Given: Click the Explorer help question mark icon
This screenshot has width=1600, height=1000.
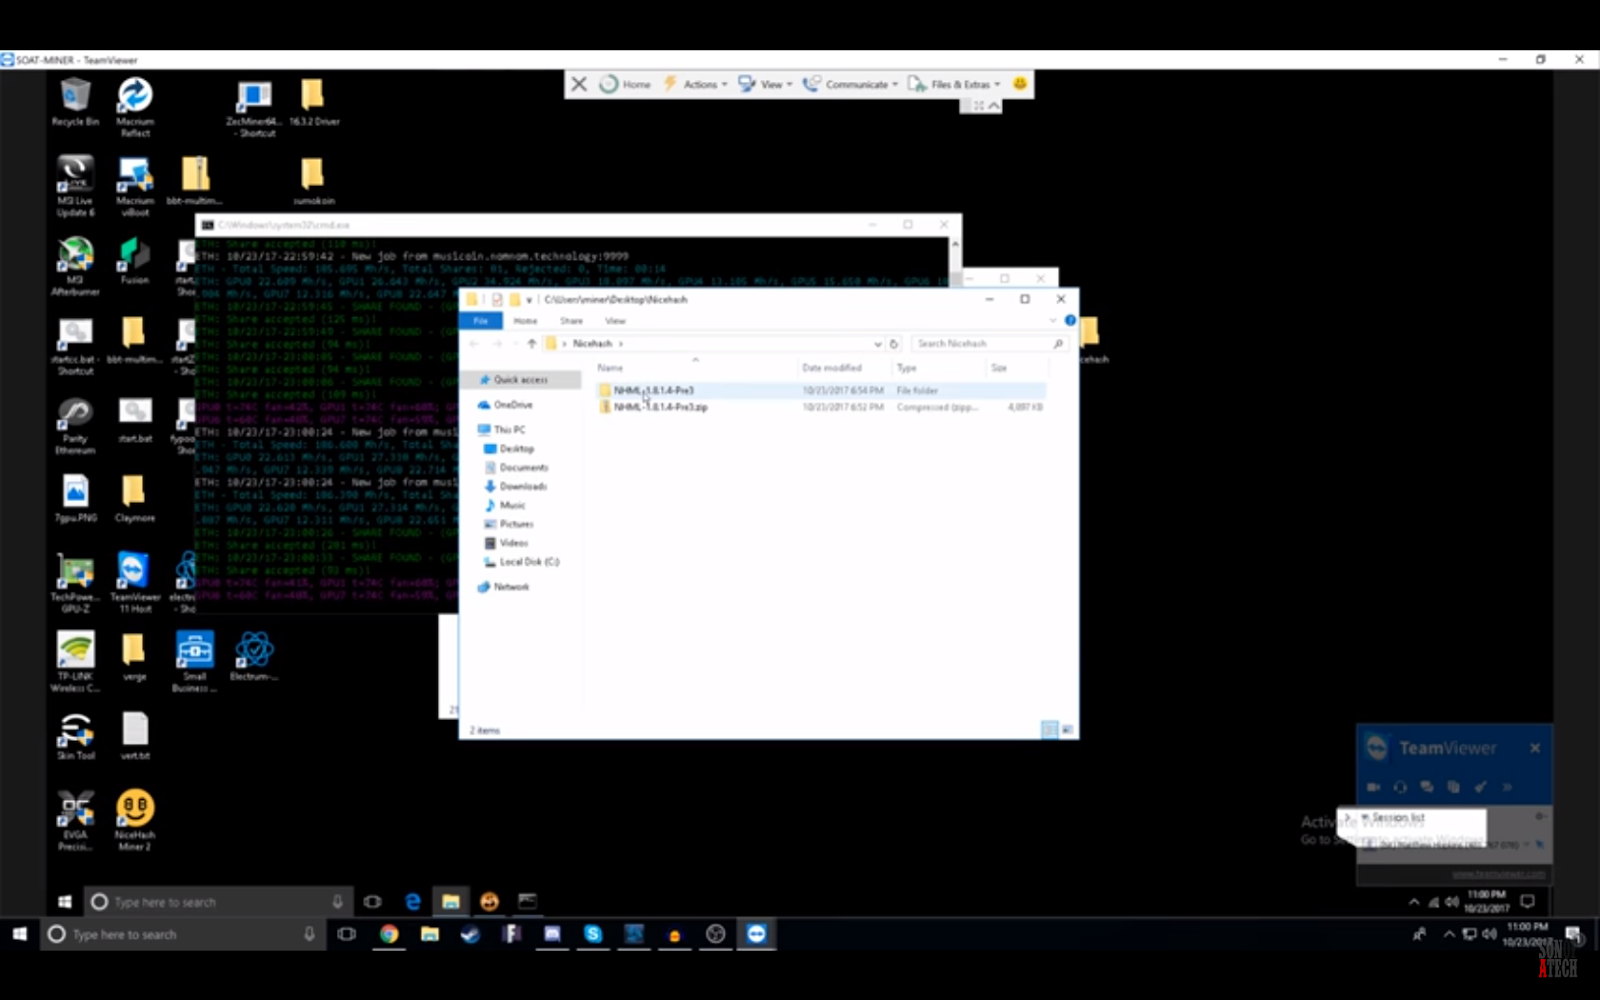Looking at the screenshot, I should [1070, 321].
